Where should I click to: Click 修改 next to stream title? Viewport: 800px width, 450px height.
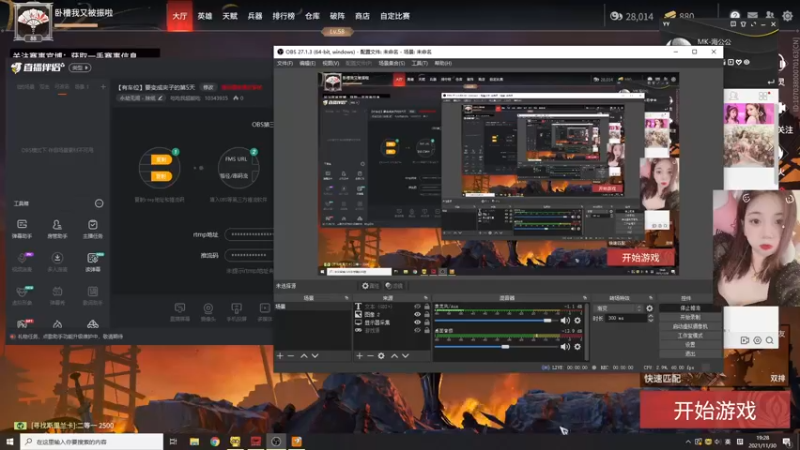coord(209,87)
